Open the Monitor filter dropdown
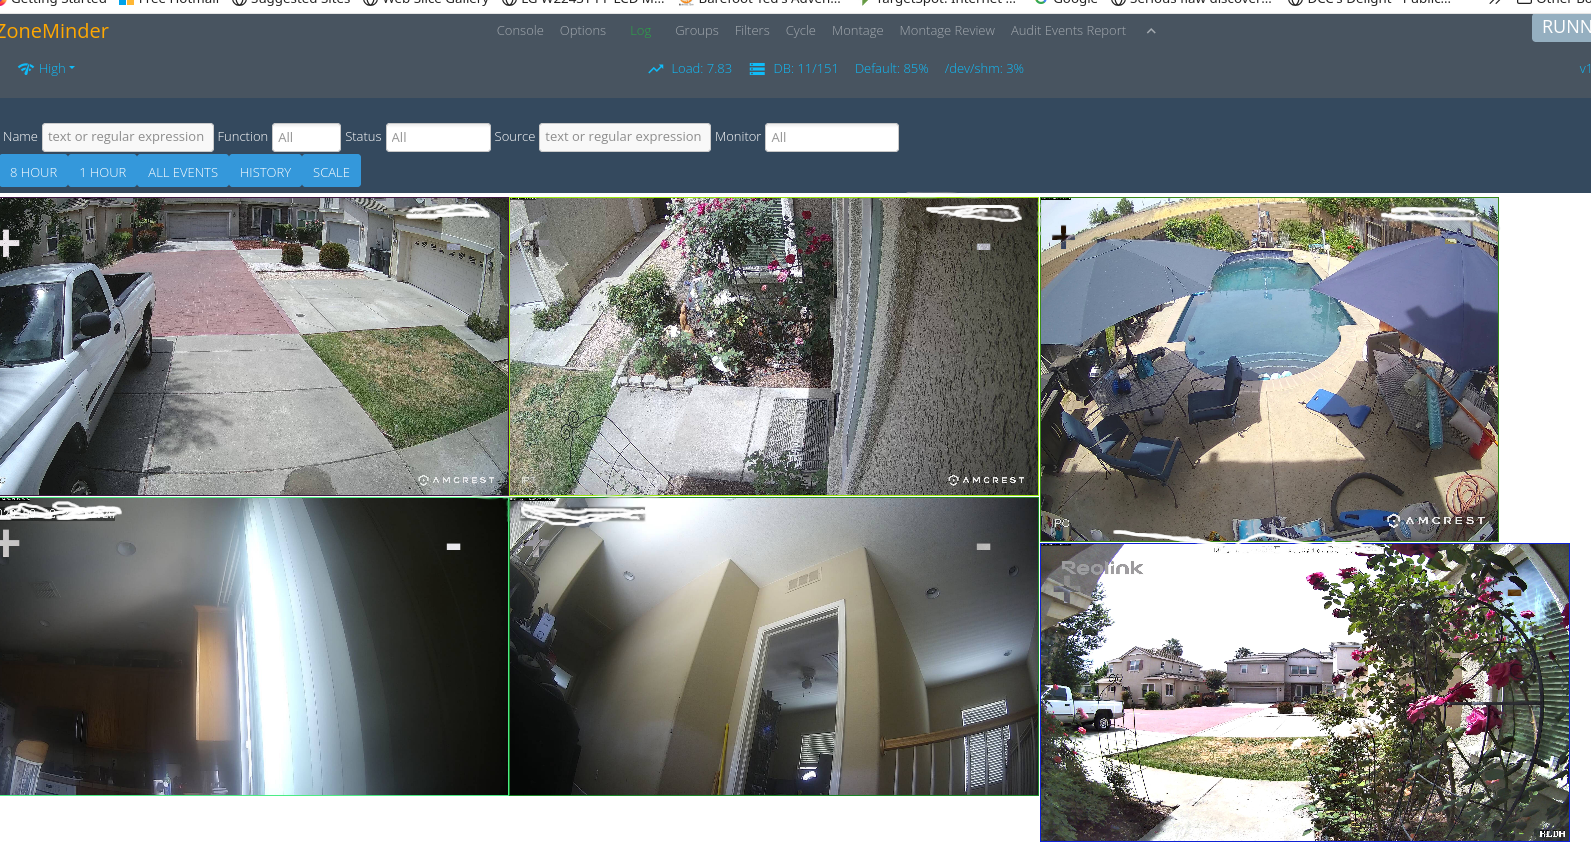Image resolution: width=1591 pixels, height=844 pixels. click(831, 137)
